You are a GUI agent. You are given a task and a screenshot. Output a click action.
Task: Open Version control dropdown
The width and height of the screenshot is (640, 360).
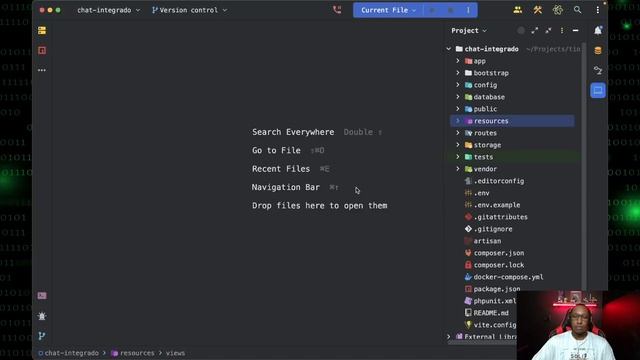click(x=189, y=10)
